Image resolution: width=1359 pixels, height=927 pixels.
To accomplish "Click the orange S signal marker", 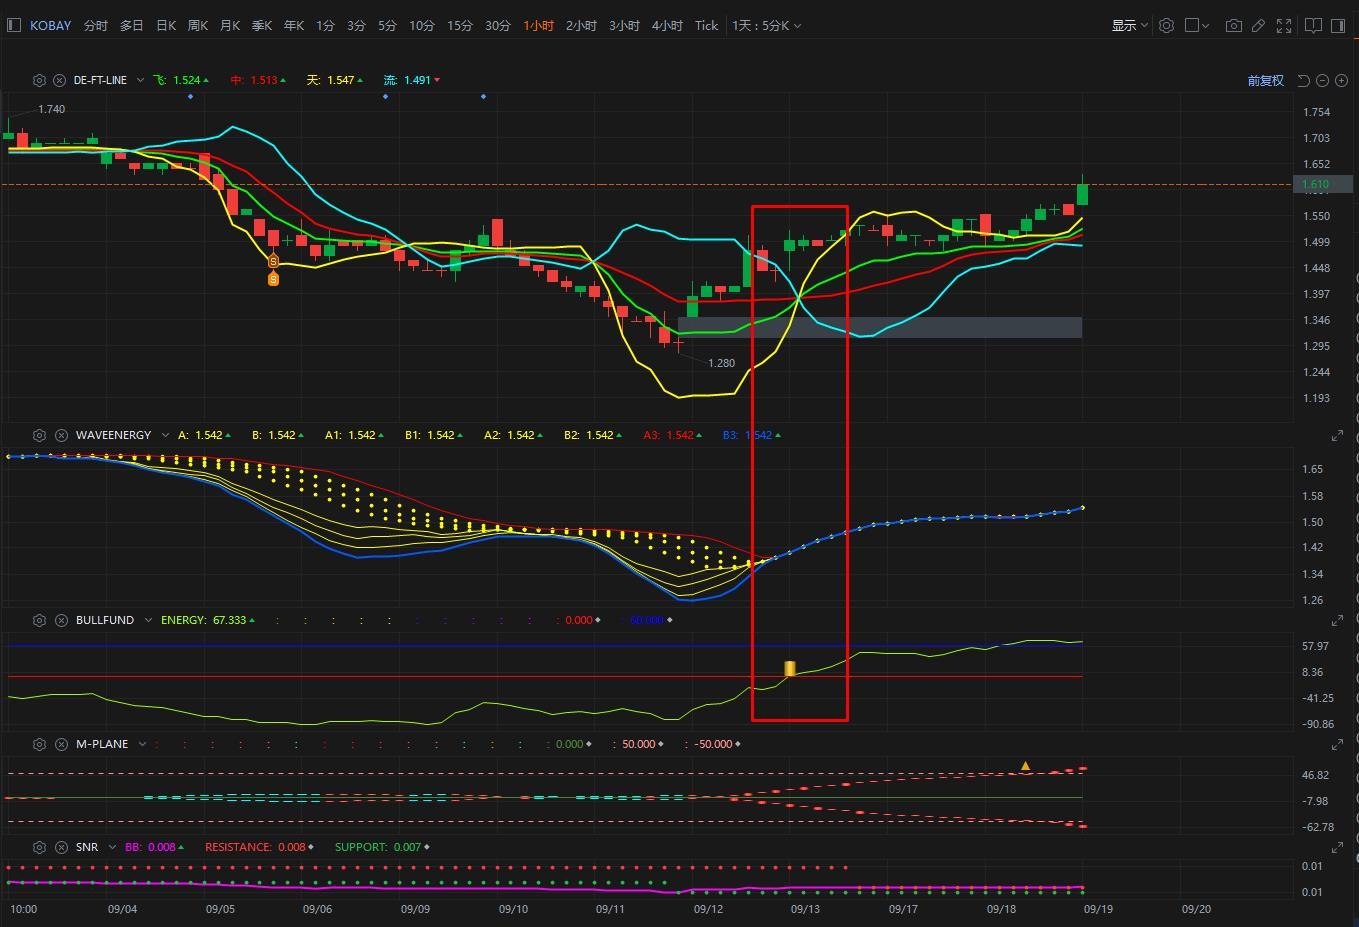I will coord(273,279).
